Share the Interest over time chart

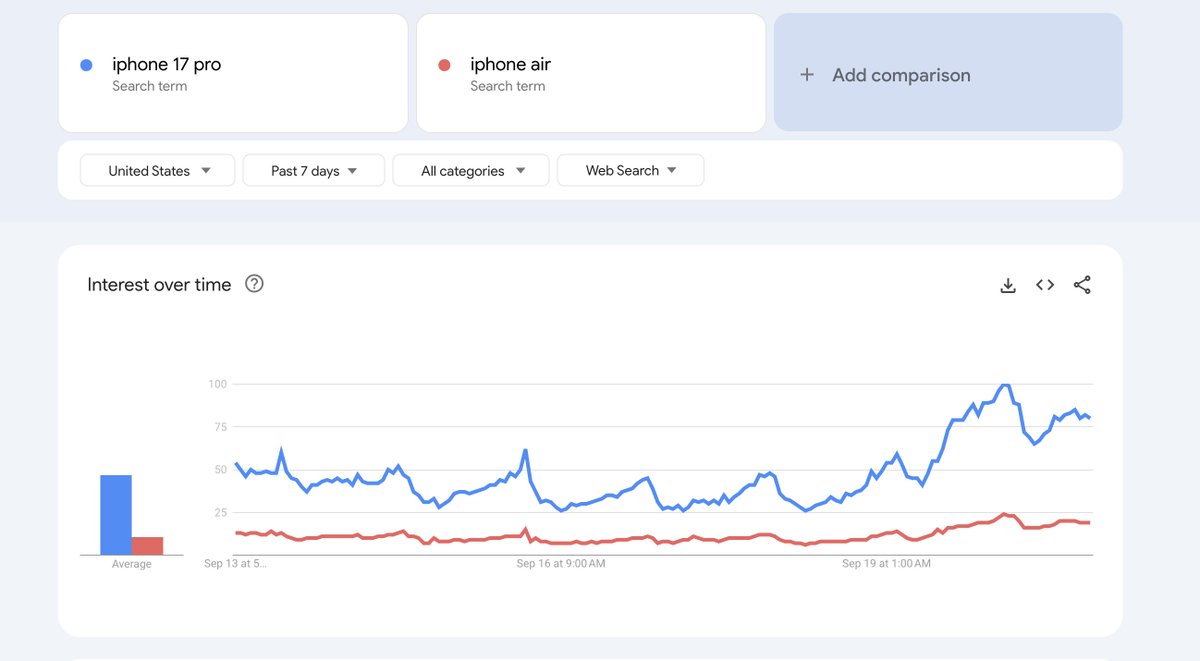pyautogui.click(x=1082, y=285)
